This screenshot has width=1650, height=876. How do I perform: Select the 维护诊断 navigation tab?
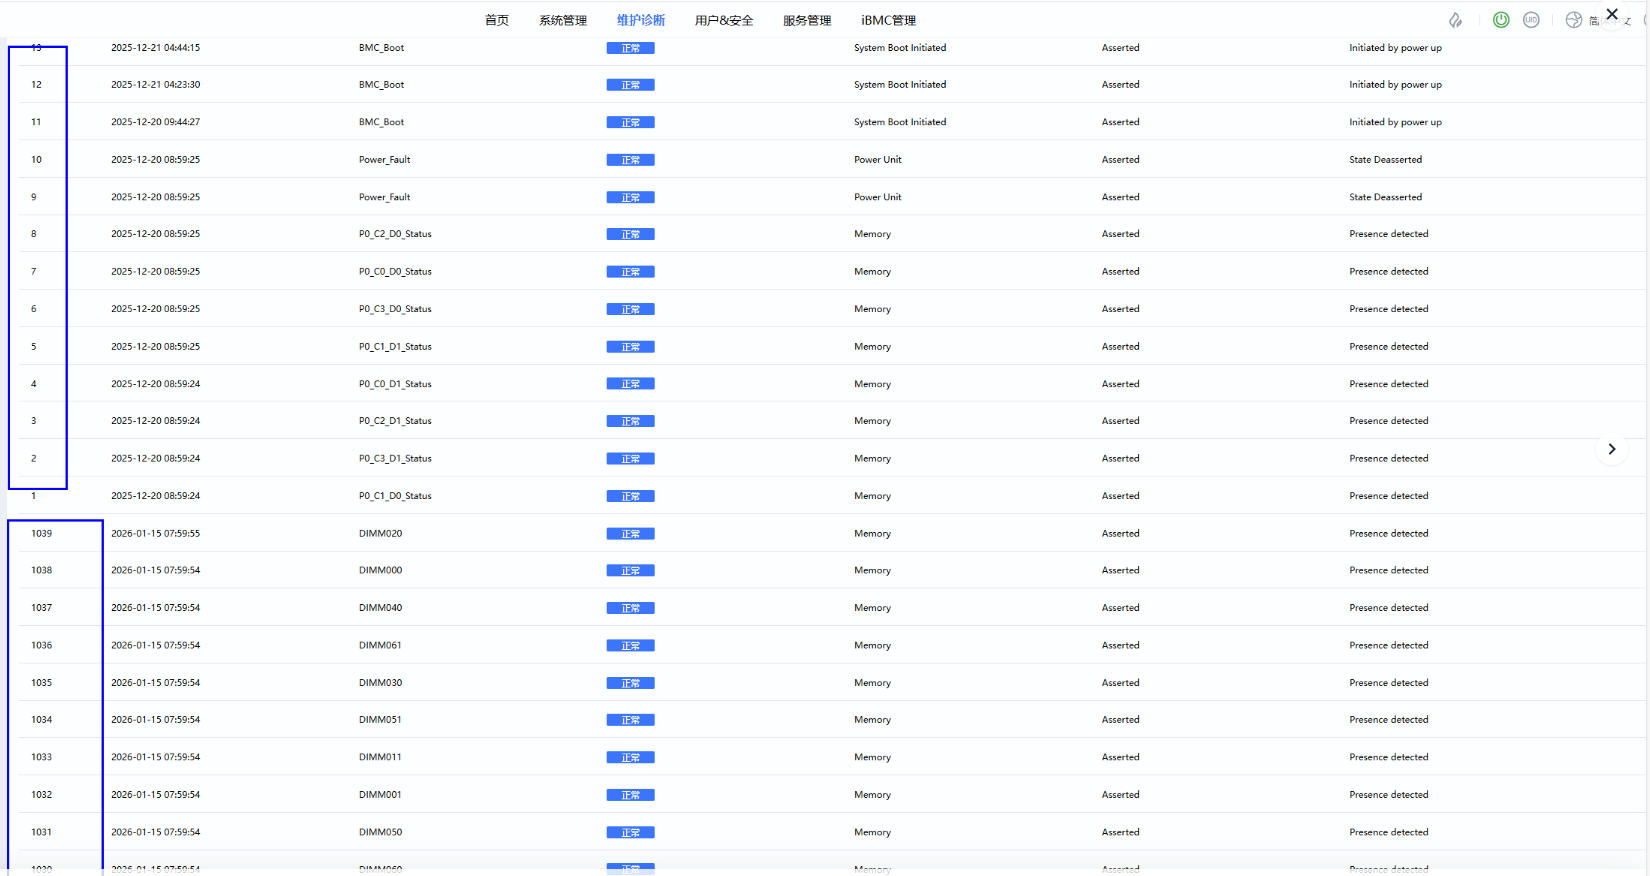pyautogui.click(x=641, y=20)
